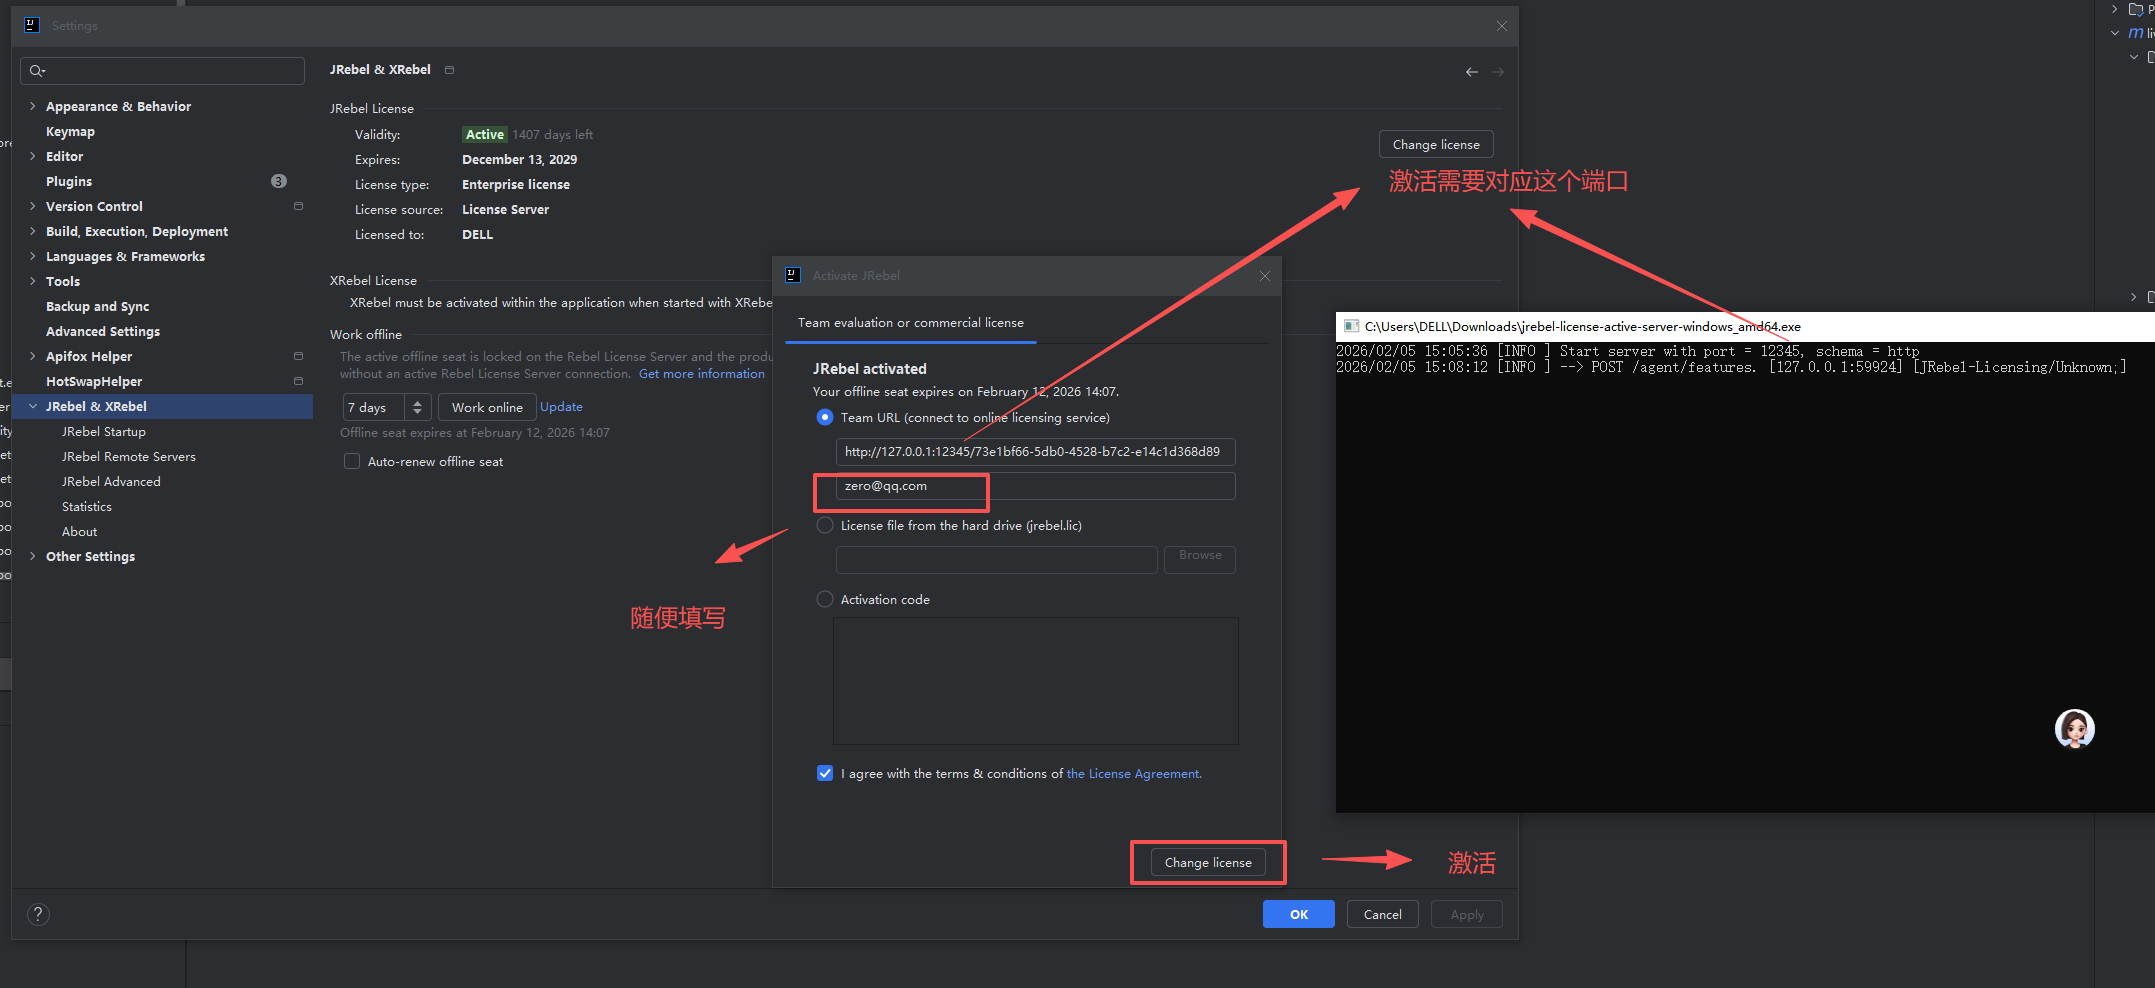2155x988 pixels.
Task: Click the Work online button
Action: pos(487,407)
